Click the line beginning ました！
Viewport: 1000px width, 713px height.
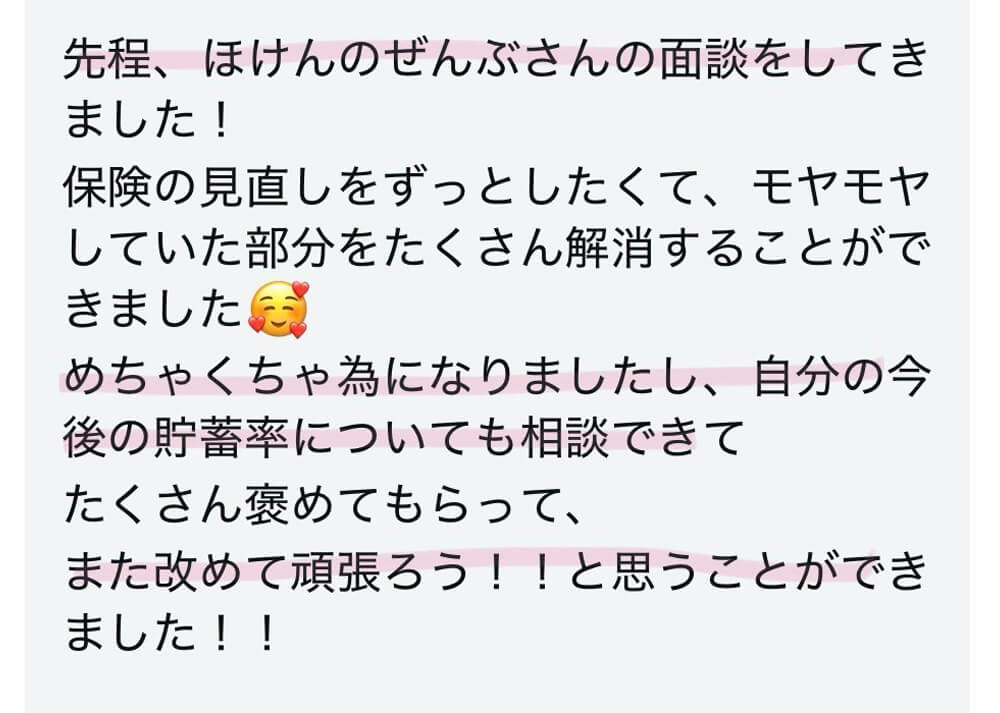(x=147, y=121)
